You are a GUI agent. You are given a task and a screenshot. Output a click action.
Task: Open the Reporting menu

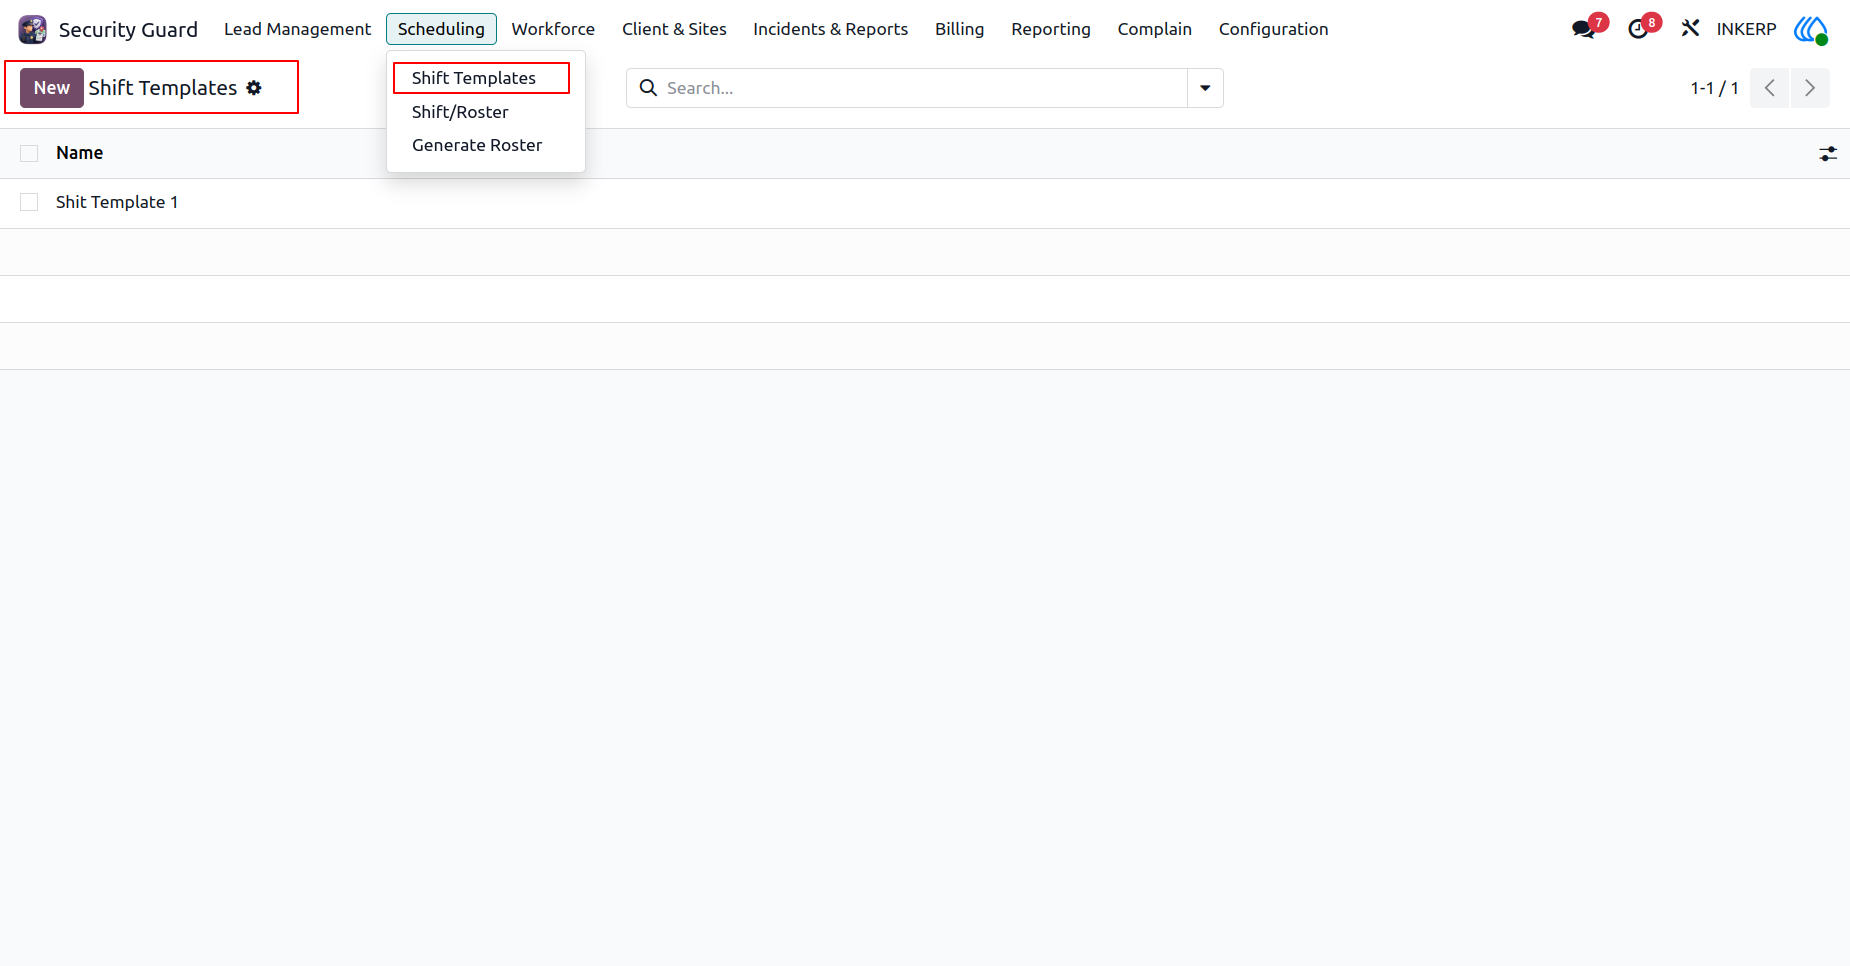click(x=1050, y=29)
